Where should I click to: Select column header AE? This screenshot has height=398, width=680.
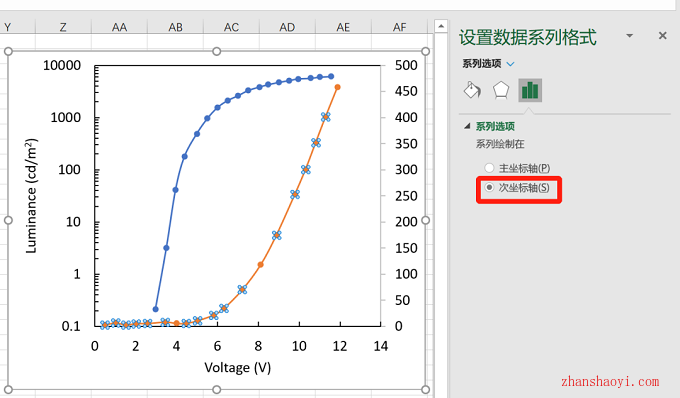(343, 27)
